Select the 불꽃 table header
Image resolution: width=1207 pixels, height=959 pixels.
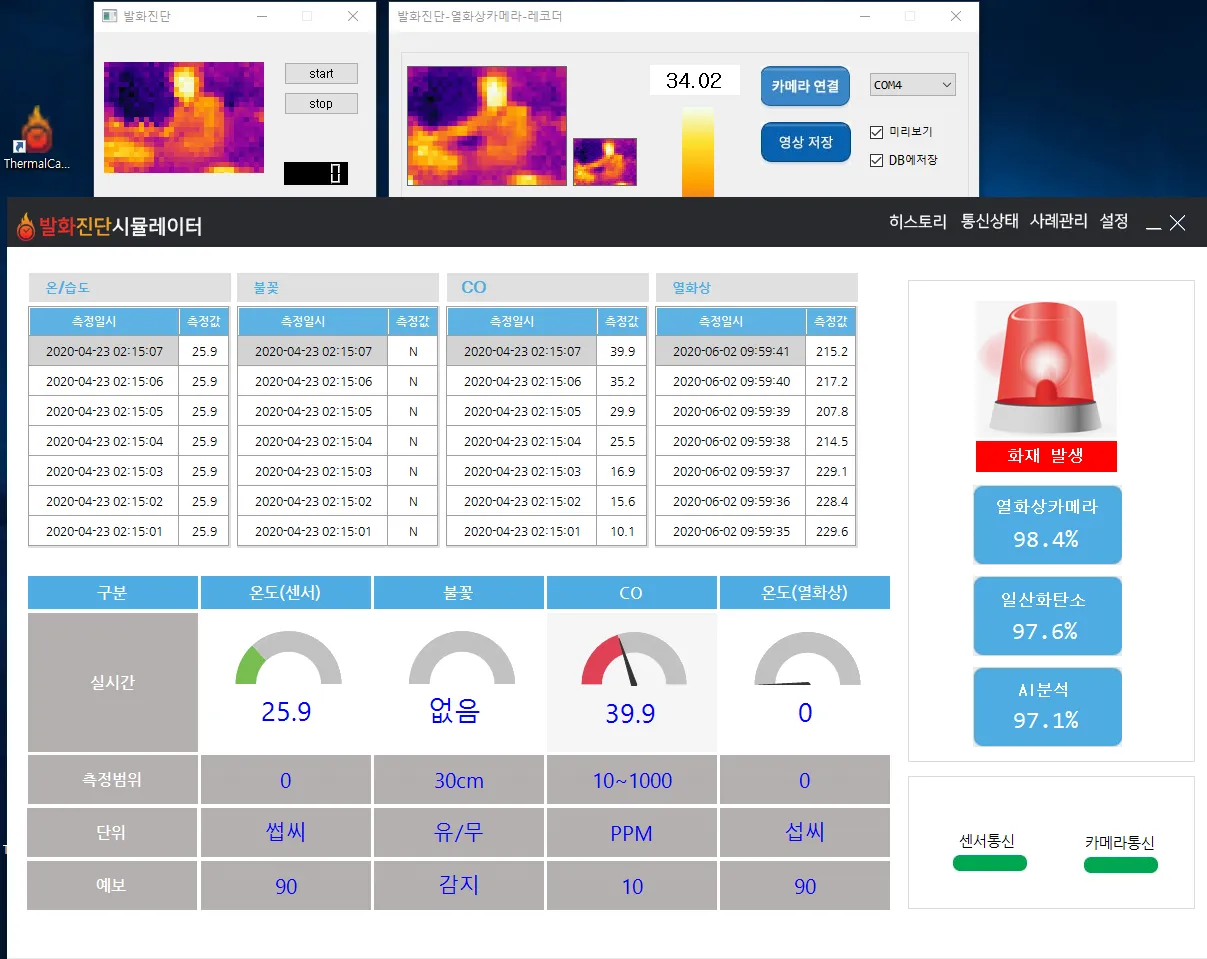click(338, 288)
